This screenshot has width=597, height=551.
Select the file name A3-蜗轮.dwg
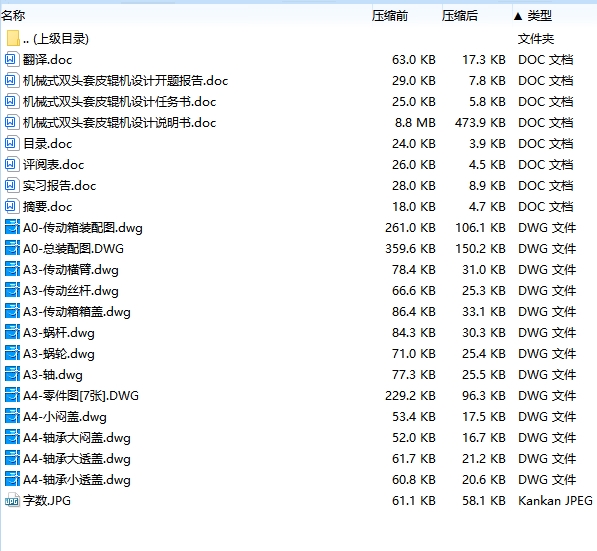pyautogui.click(x=59, y=354)
